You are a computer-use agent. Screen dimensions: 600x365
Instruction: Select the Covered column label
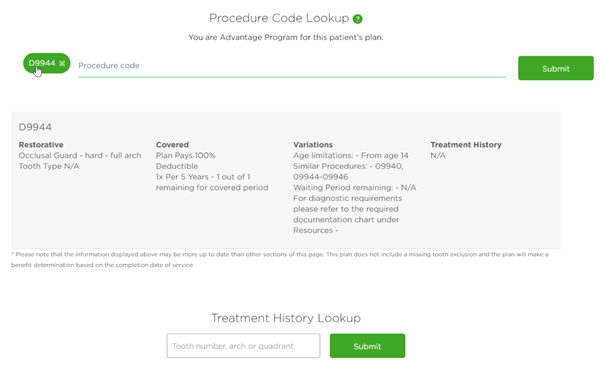172,145
